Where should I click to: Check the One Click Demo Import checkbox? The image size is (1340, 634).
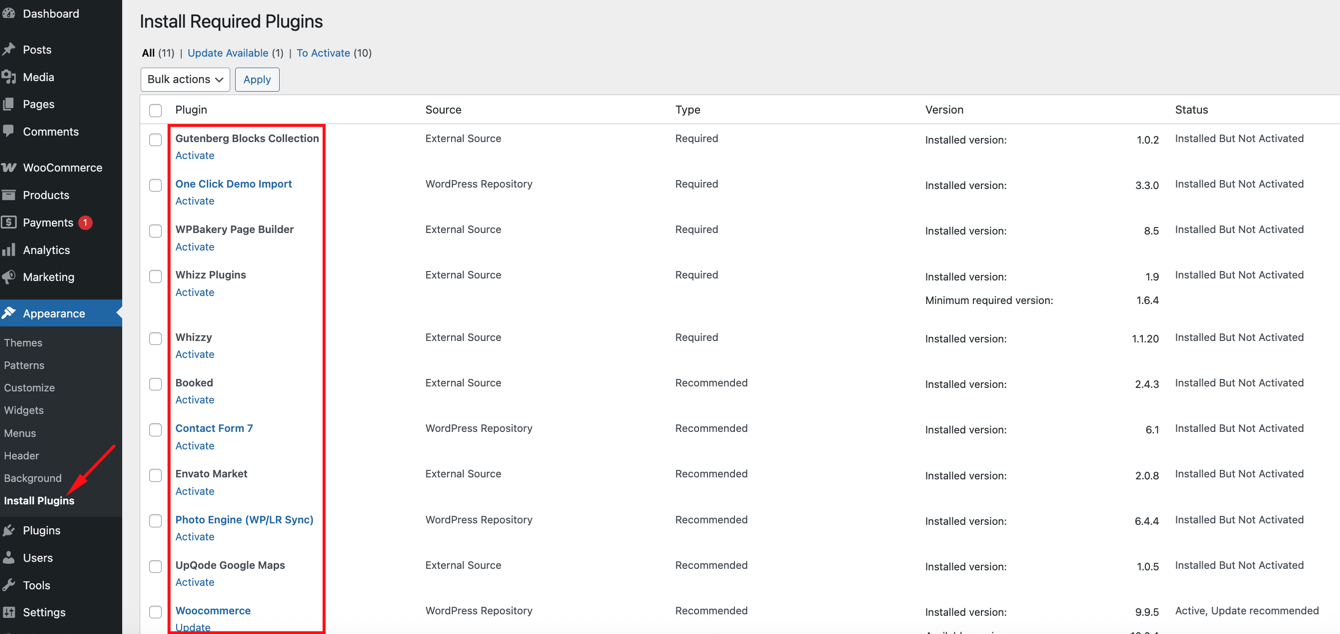pyautogui.click(x=155, y=185)
